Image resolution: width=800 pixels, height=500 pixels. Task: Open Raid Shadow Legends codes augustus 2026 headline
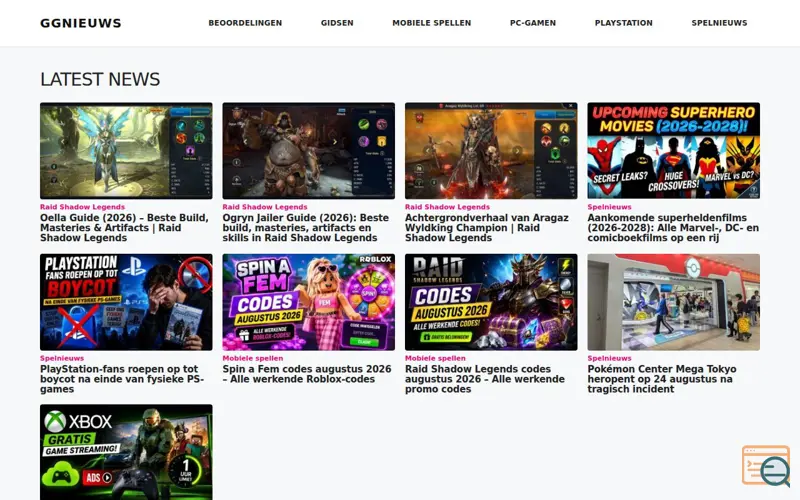tap(485, 379)
